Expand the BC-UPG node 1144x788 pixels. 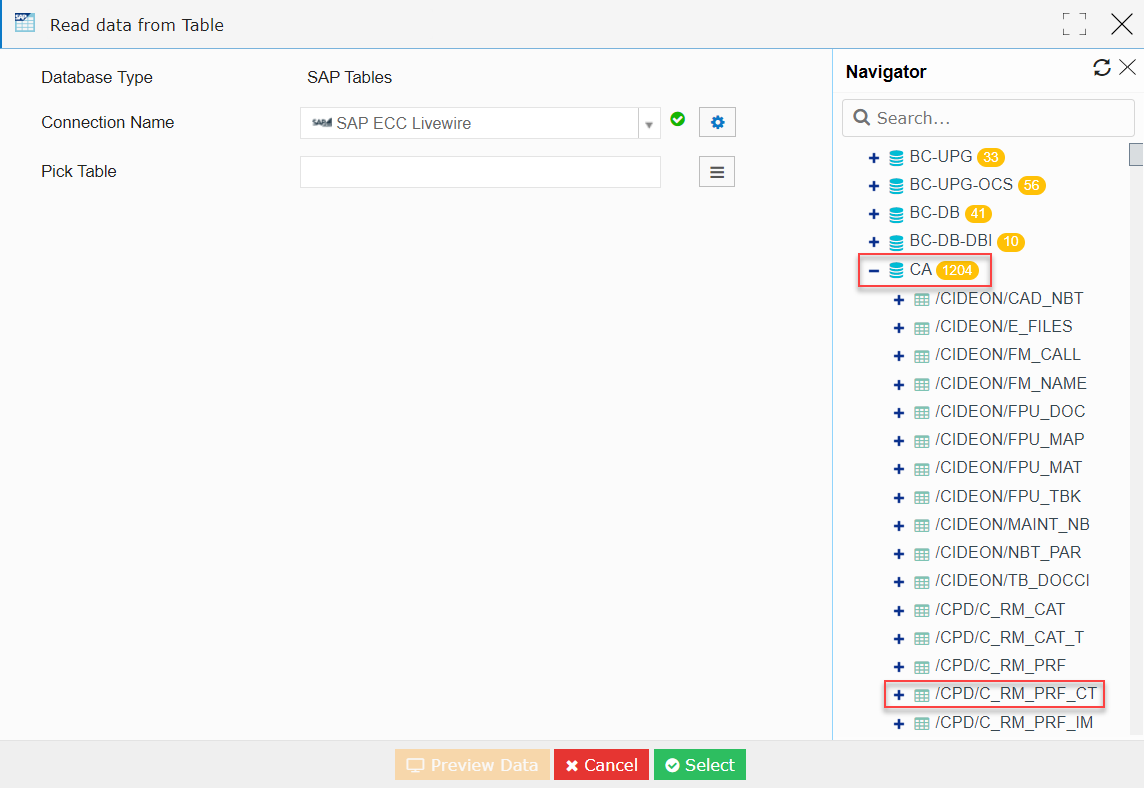(873, 158)
